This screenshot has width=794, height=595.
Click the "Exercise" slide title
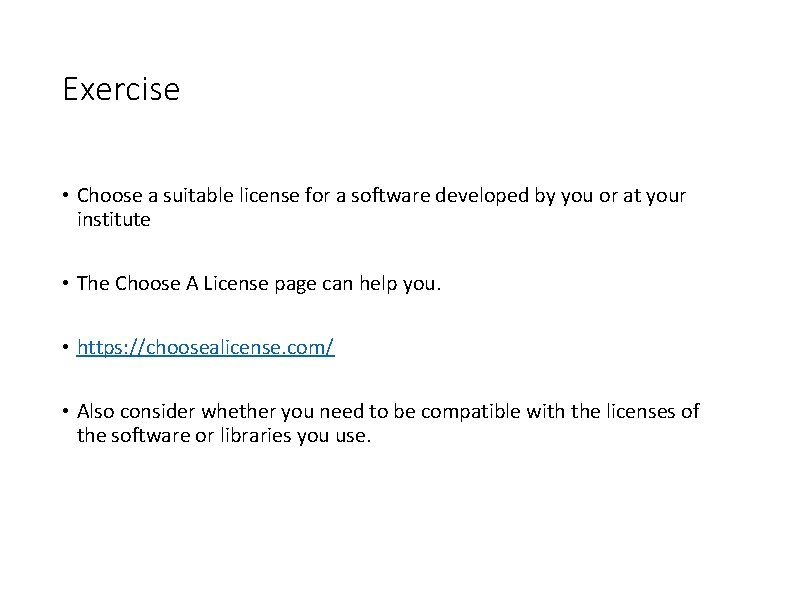point(121,89)
